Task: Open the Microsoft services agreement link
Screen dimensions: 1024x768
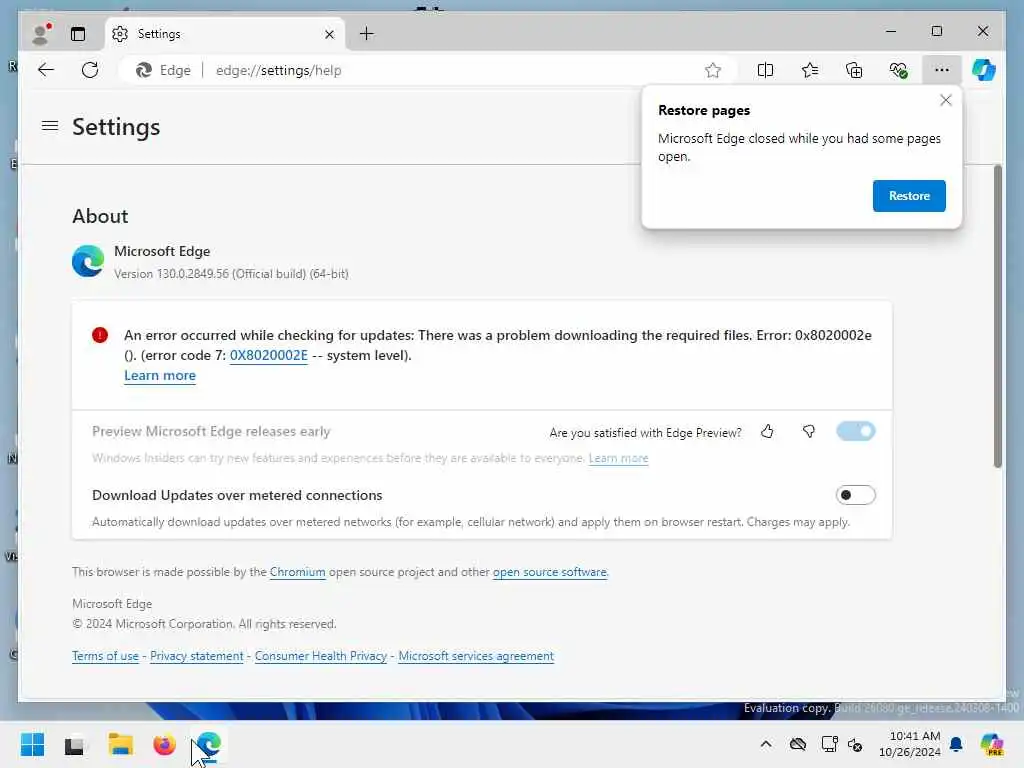Action: pyautogui.click(x=475, y=656)
